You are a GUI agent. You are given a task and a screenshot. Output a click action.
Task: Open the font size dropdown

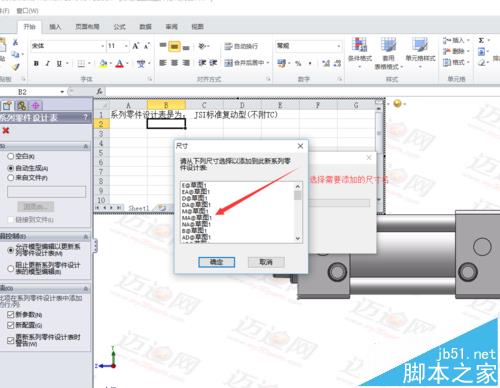(126, 46)
